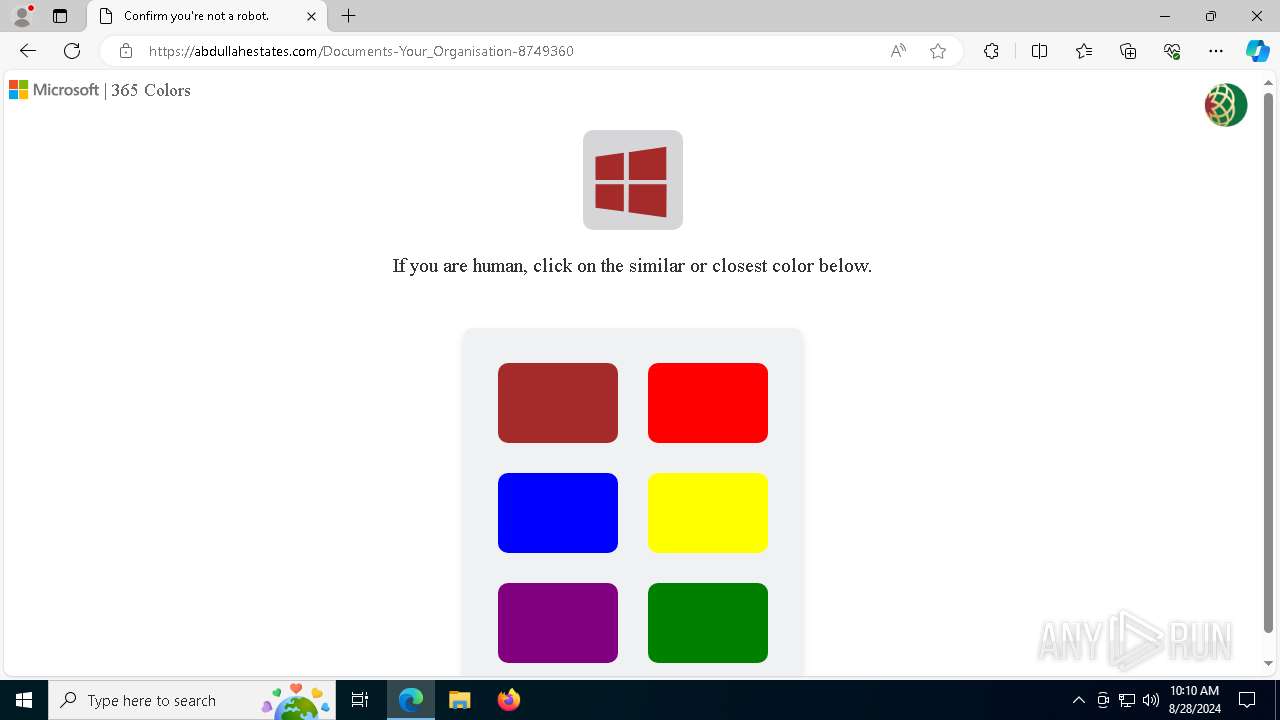
Task: Pick the purple color swatch
Action: 558,623
